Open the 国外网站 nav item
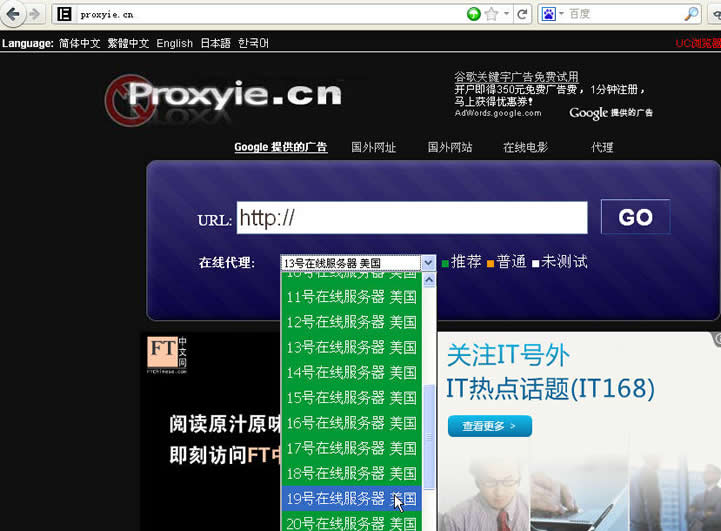 point(450,147)
